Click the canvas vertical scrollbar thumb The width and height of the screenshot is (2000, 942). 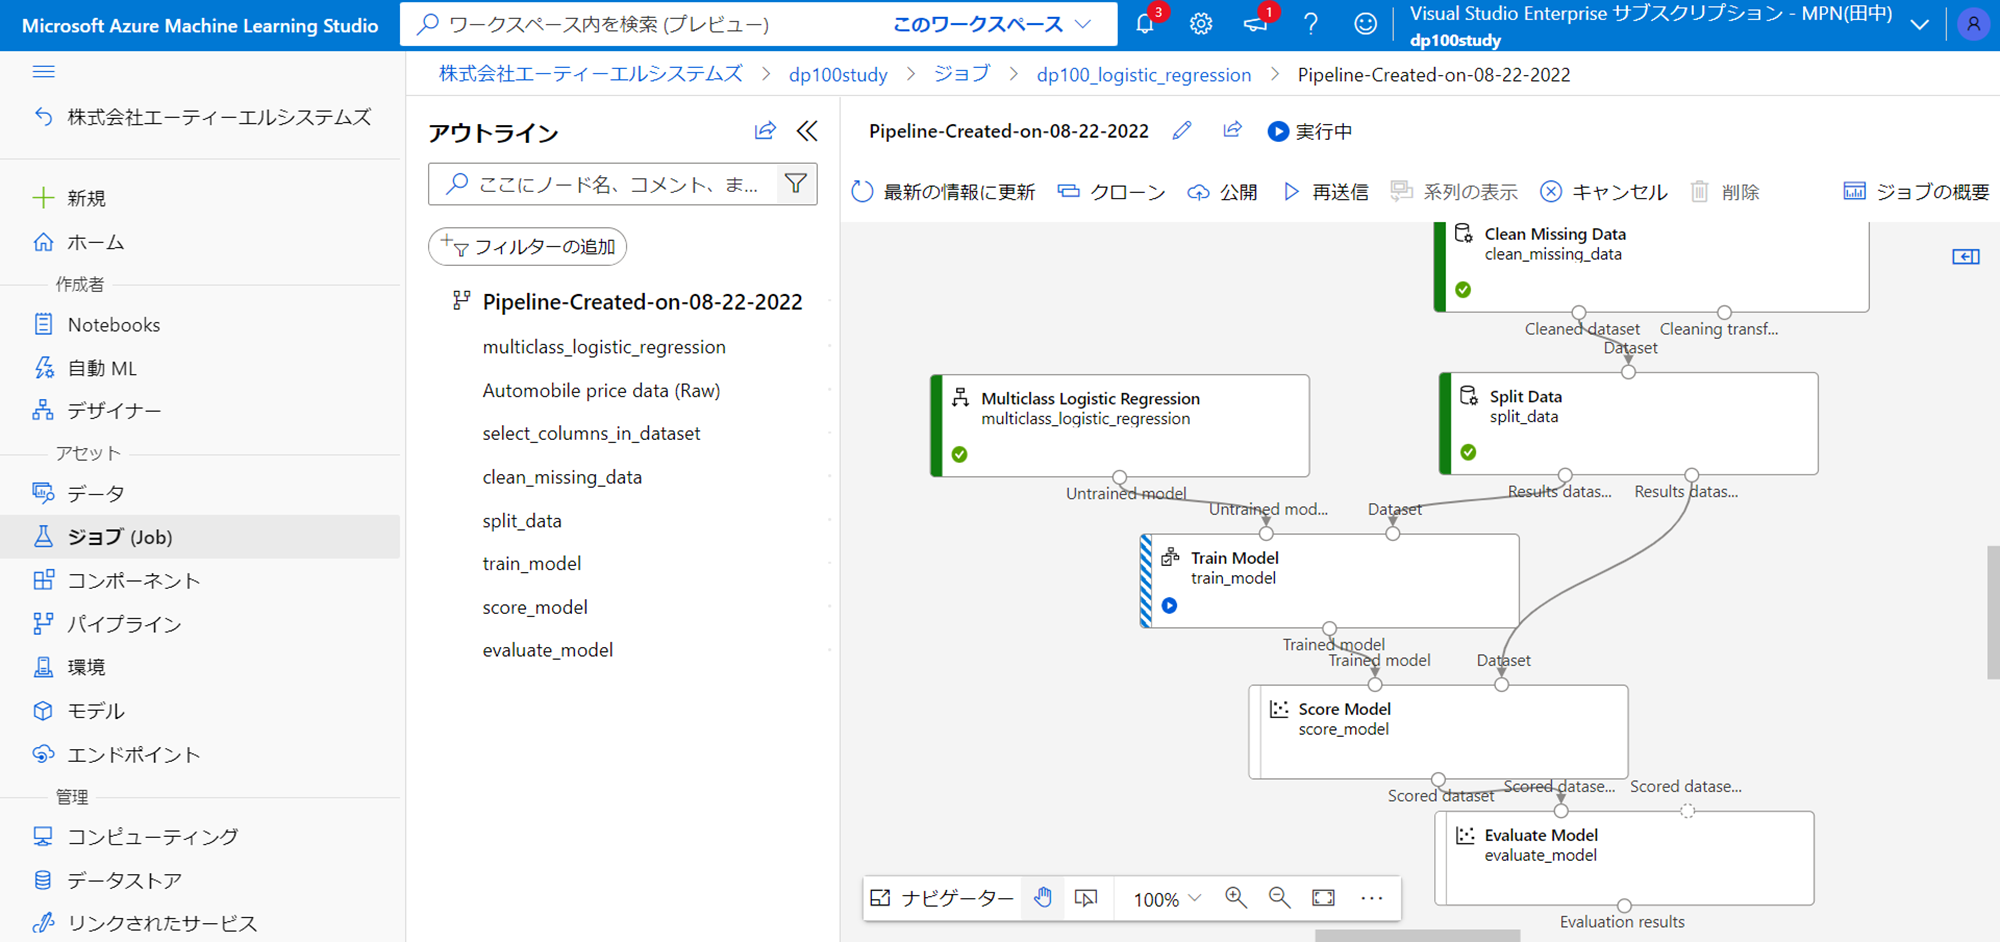coord(1993,613)
